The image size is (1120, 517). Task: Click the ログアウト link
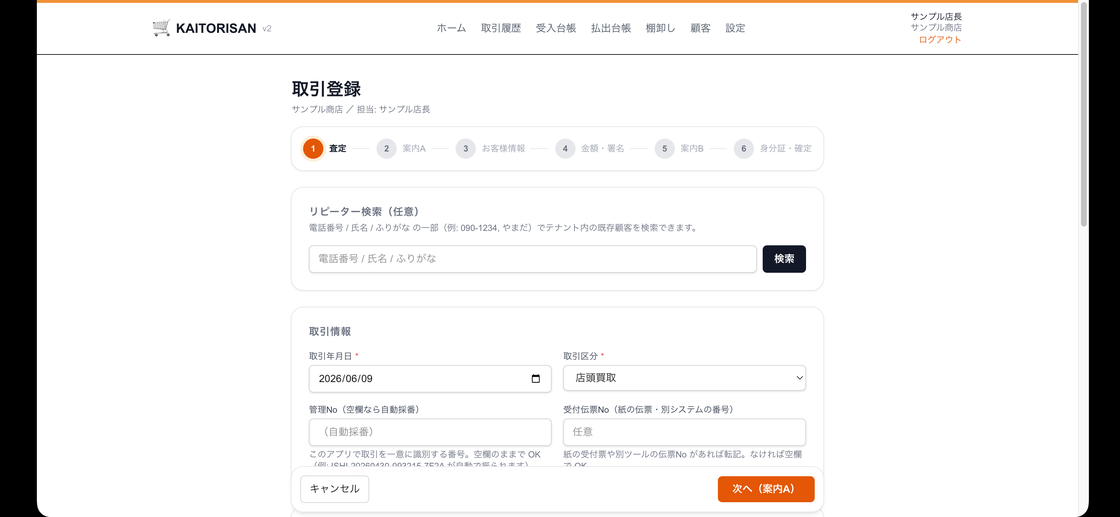point(940,39)
